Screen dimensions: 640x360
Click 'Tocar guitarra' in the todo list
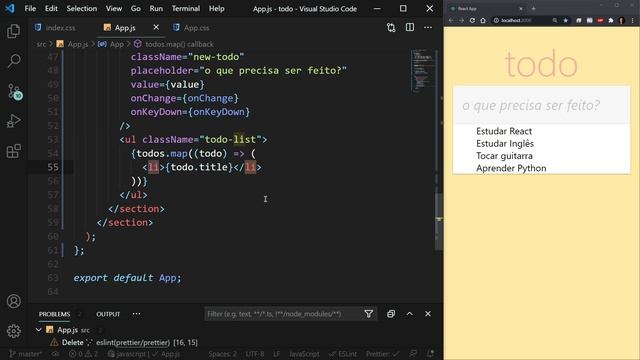tap(504, 156)
